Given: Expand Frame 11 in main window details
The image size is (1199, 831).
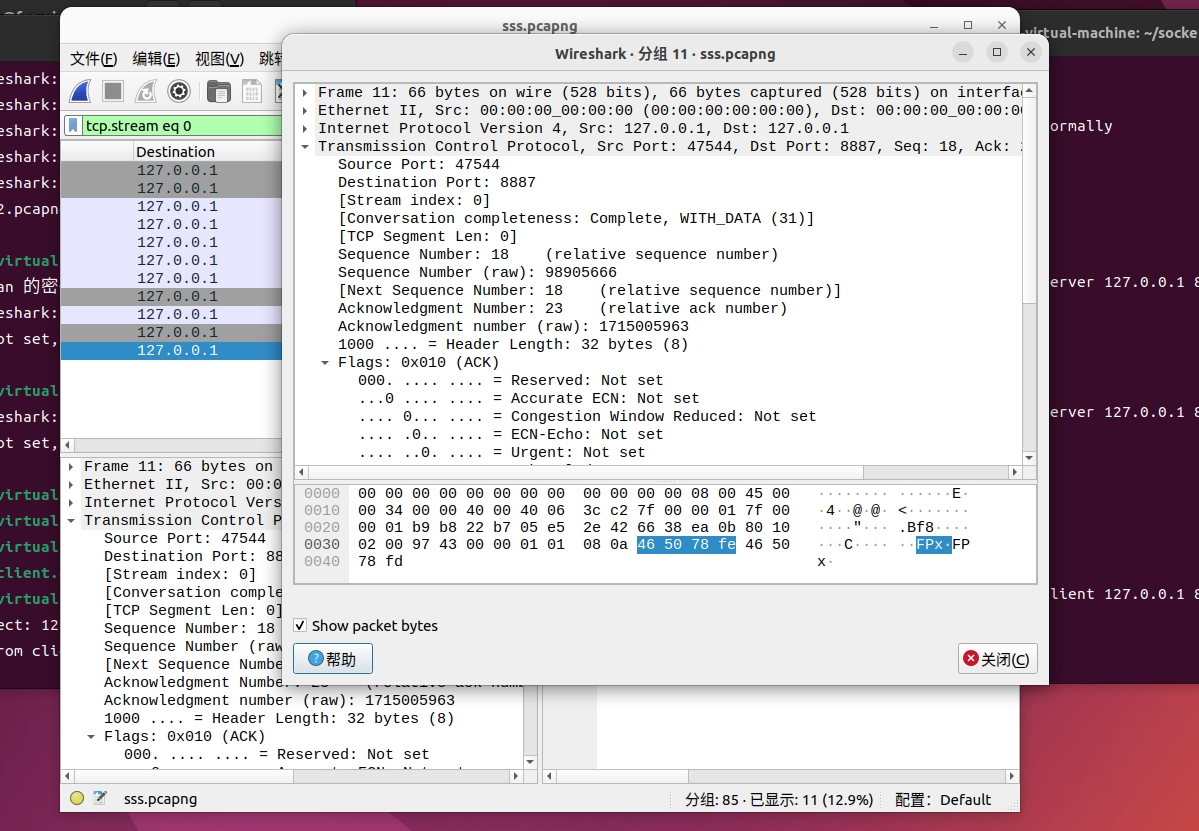Looking at the screenshot, I should 71,466.
